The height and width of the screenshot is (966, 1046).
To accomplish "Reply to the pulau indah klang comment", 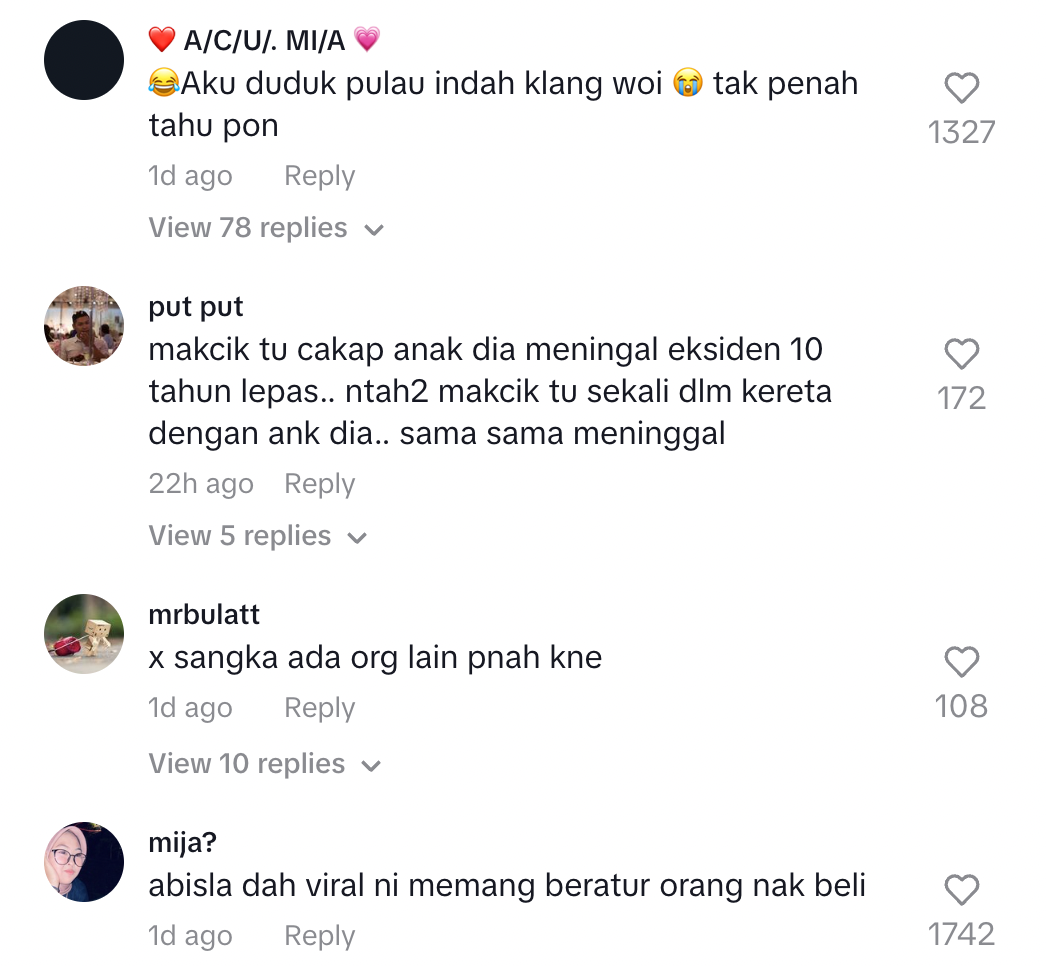I will (x=320, y=176).
